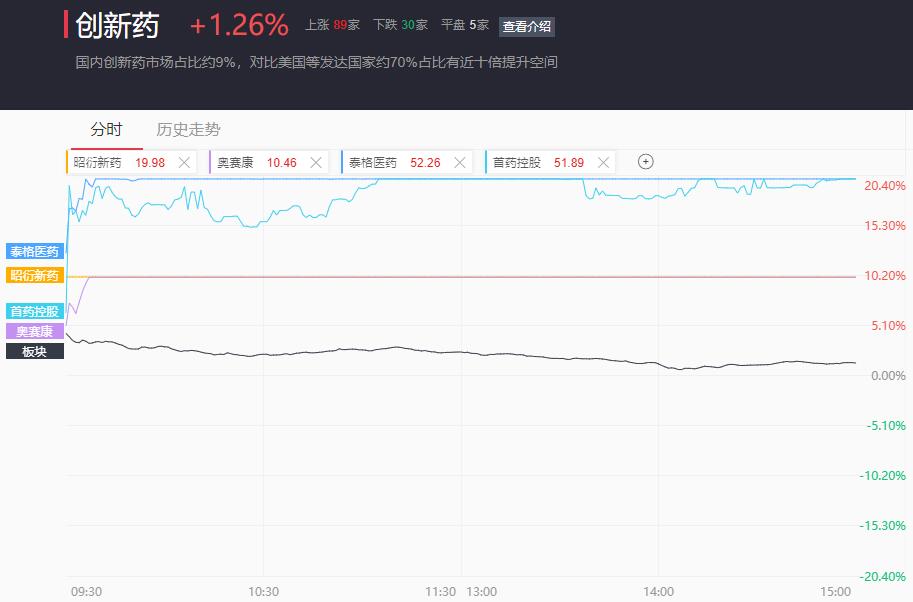Screen dimensions: 913x602
Task: Toggle the 首药控股 cyan legend label
Action: [x=35, y=311]
